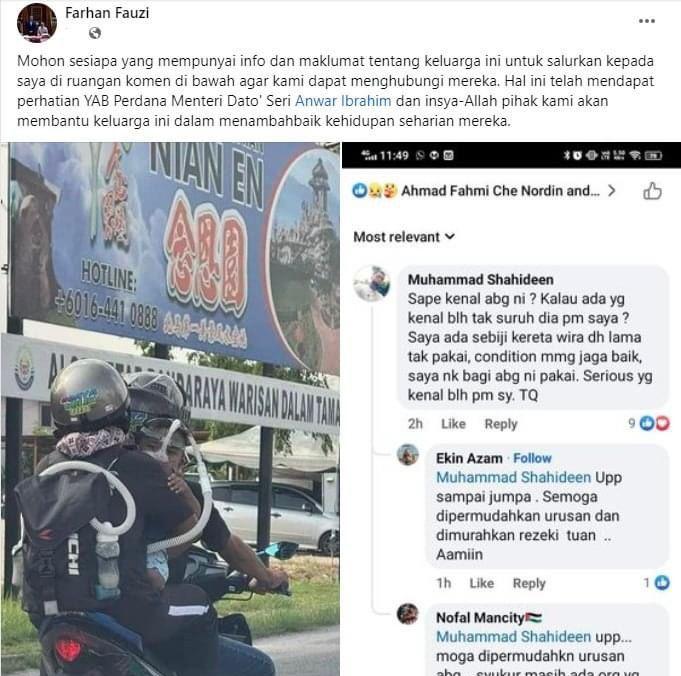The width and height of the screenshot is (681, 676).
Task: Open the motorcycle rider photo
Action: tap(170, 409)
